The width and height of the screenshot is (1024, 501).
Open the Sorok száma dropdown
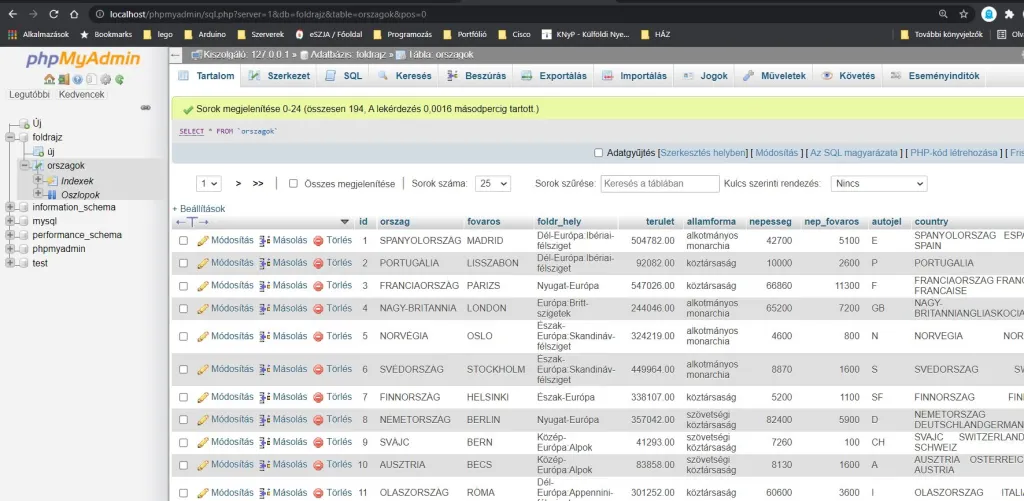(492, 184)
